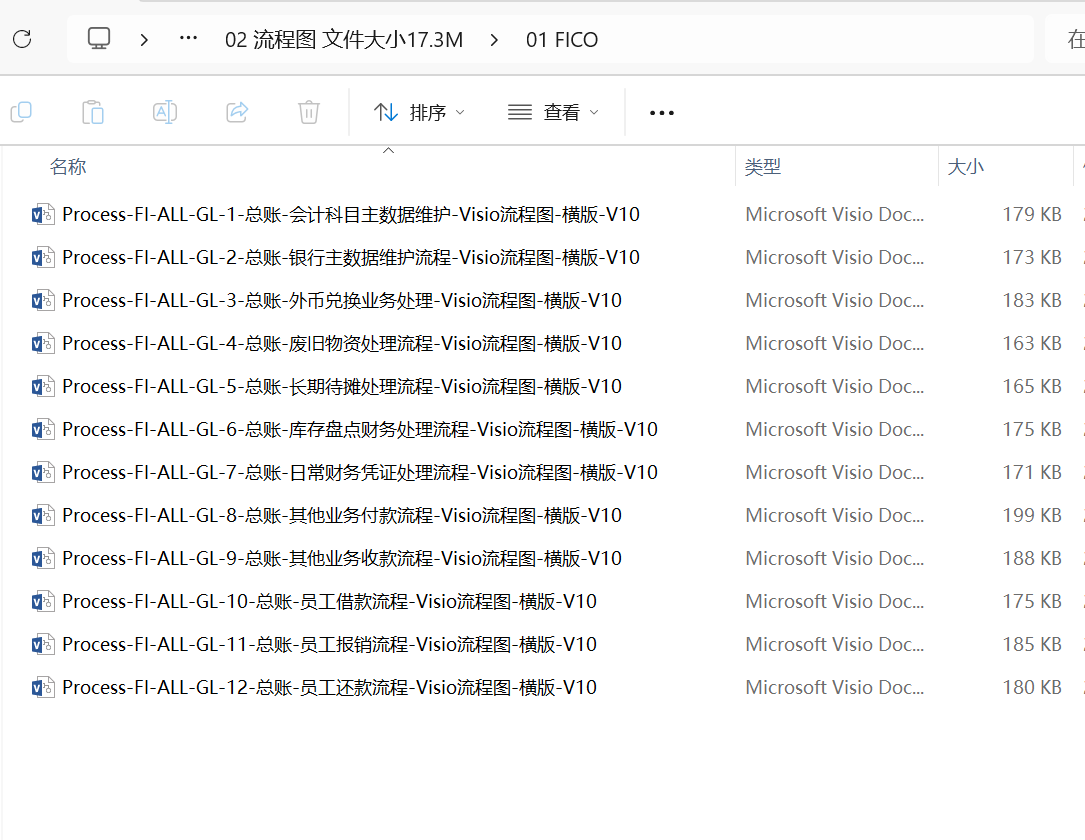Sort files by the 名称 column header
Screen dimensions: 1085x840
(68, 167)
